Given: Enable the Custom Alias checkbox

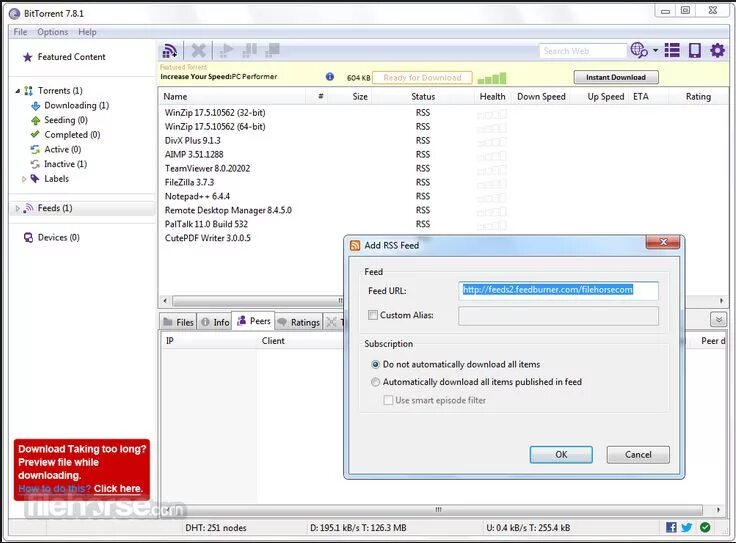Looking at the screenshot, I should (x=373, y=315).
